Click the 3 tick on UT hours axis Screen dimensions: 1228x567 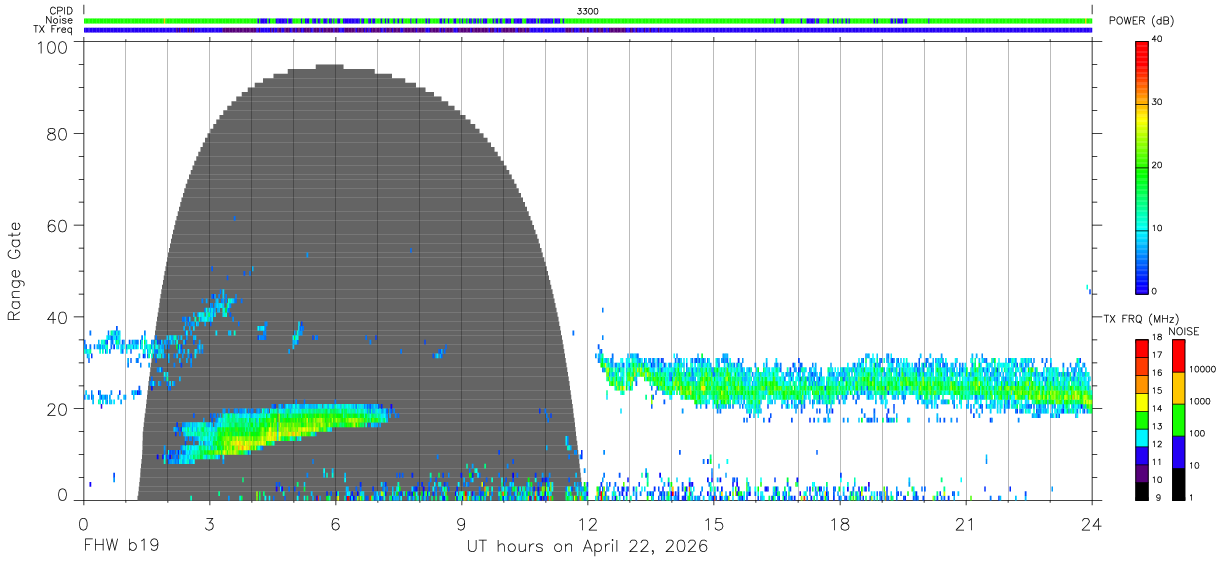click(x=209, y=524)
